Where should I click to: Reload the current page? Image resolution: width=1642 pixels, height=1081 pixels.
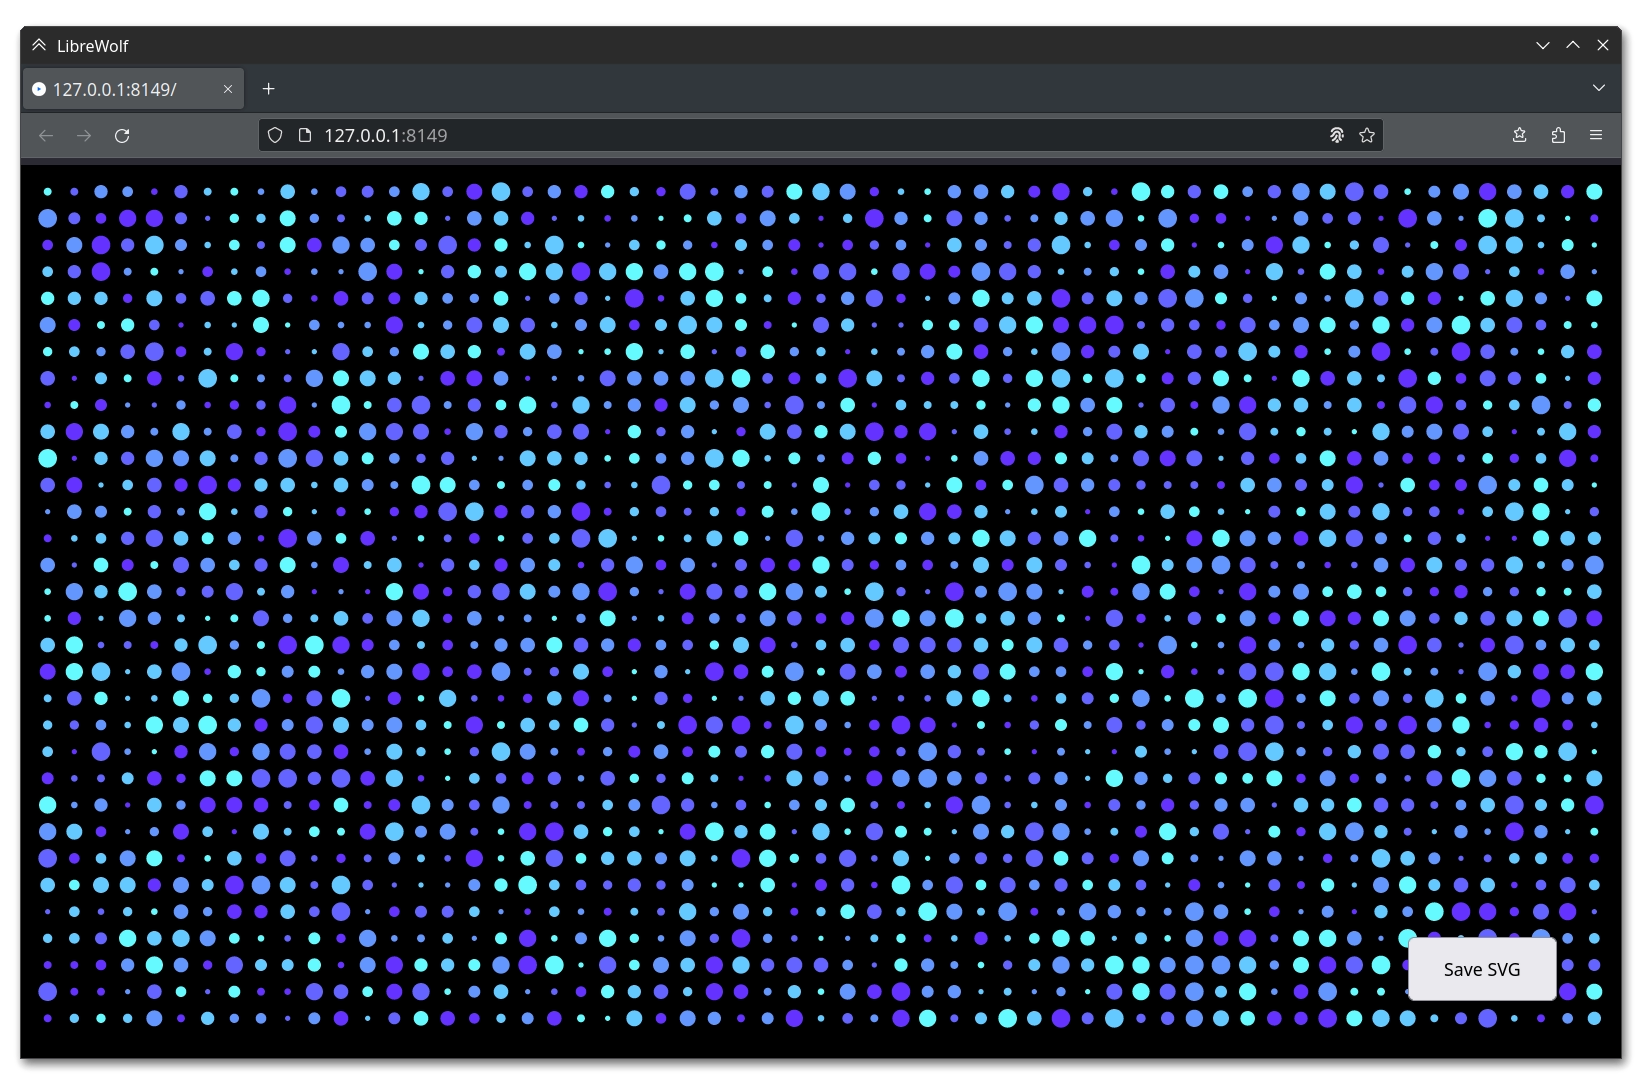pyautogui.click(x=122, y=136)
